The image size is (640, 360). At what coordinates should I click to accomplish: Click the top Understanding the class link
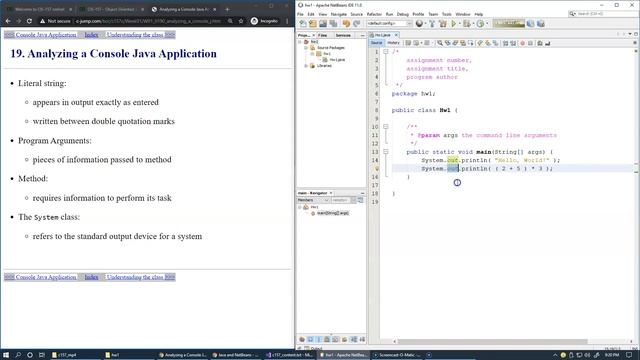[135, 35]
